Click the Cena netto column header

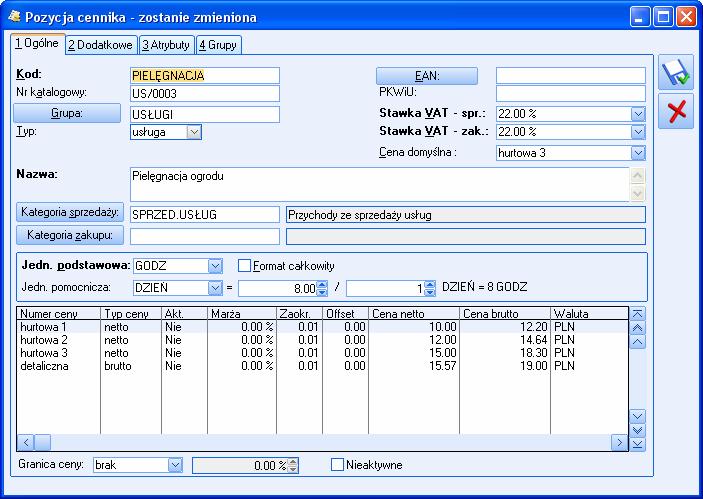click(x=414, y=313)
